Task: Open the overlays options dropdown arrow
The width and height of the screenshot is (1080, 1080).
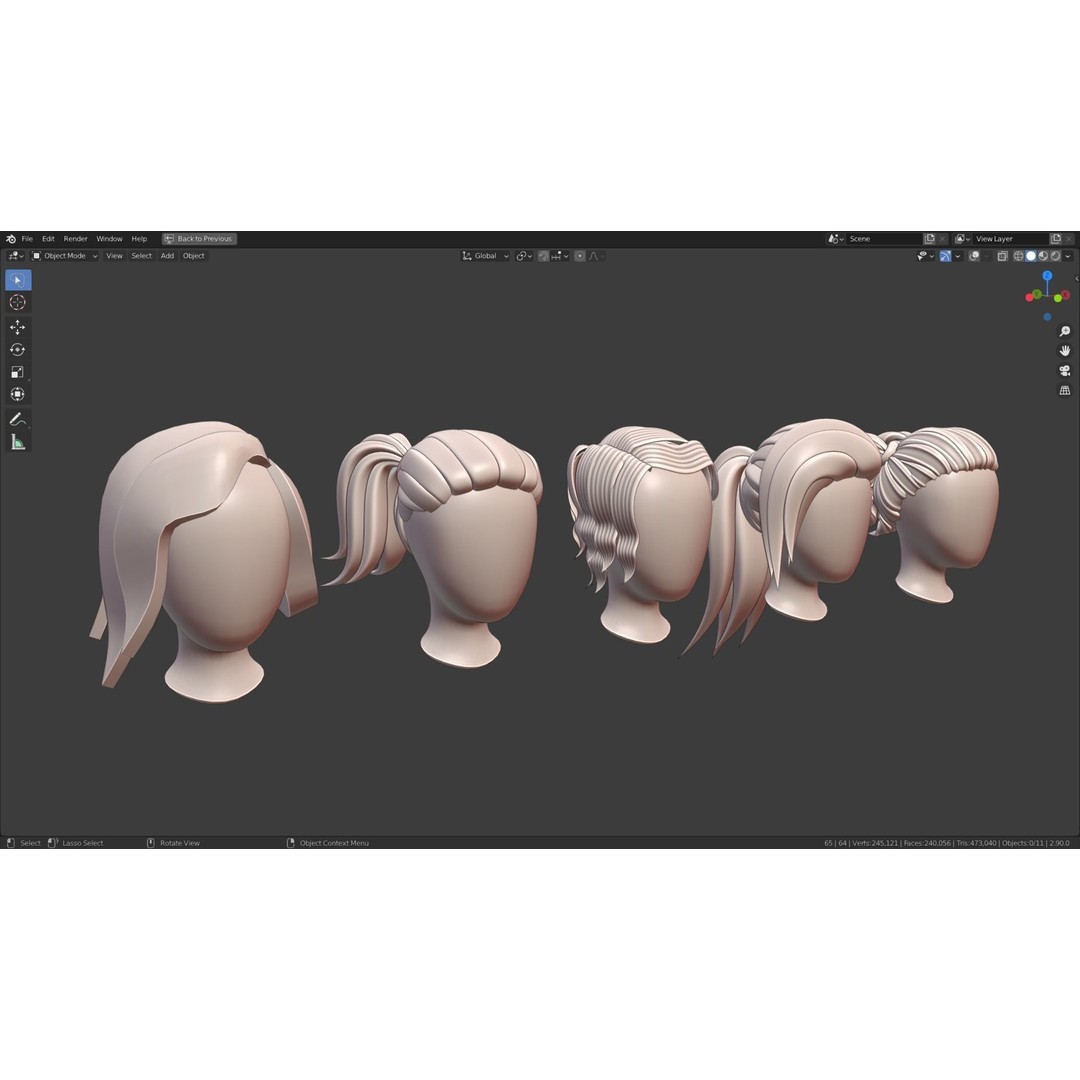Action: 986,256
